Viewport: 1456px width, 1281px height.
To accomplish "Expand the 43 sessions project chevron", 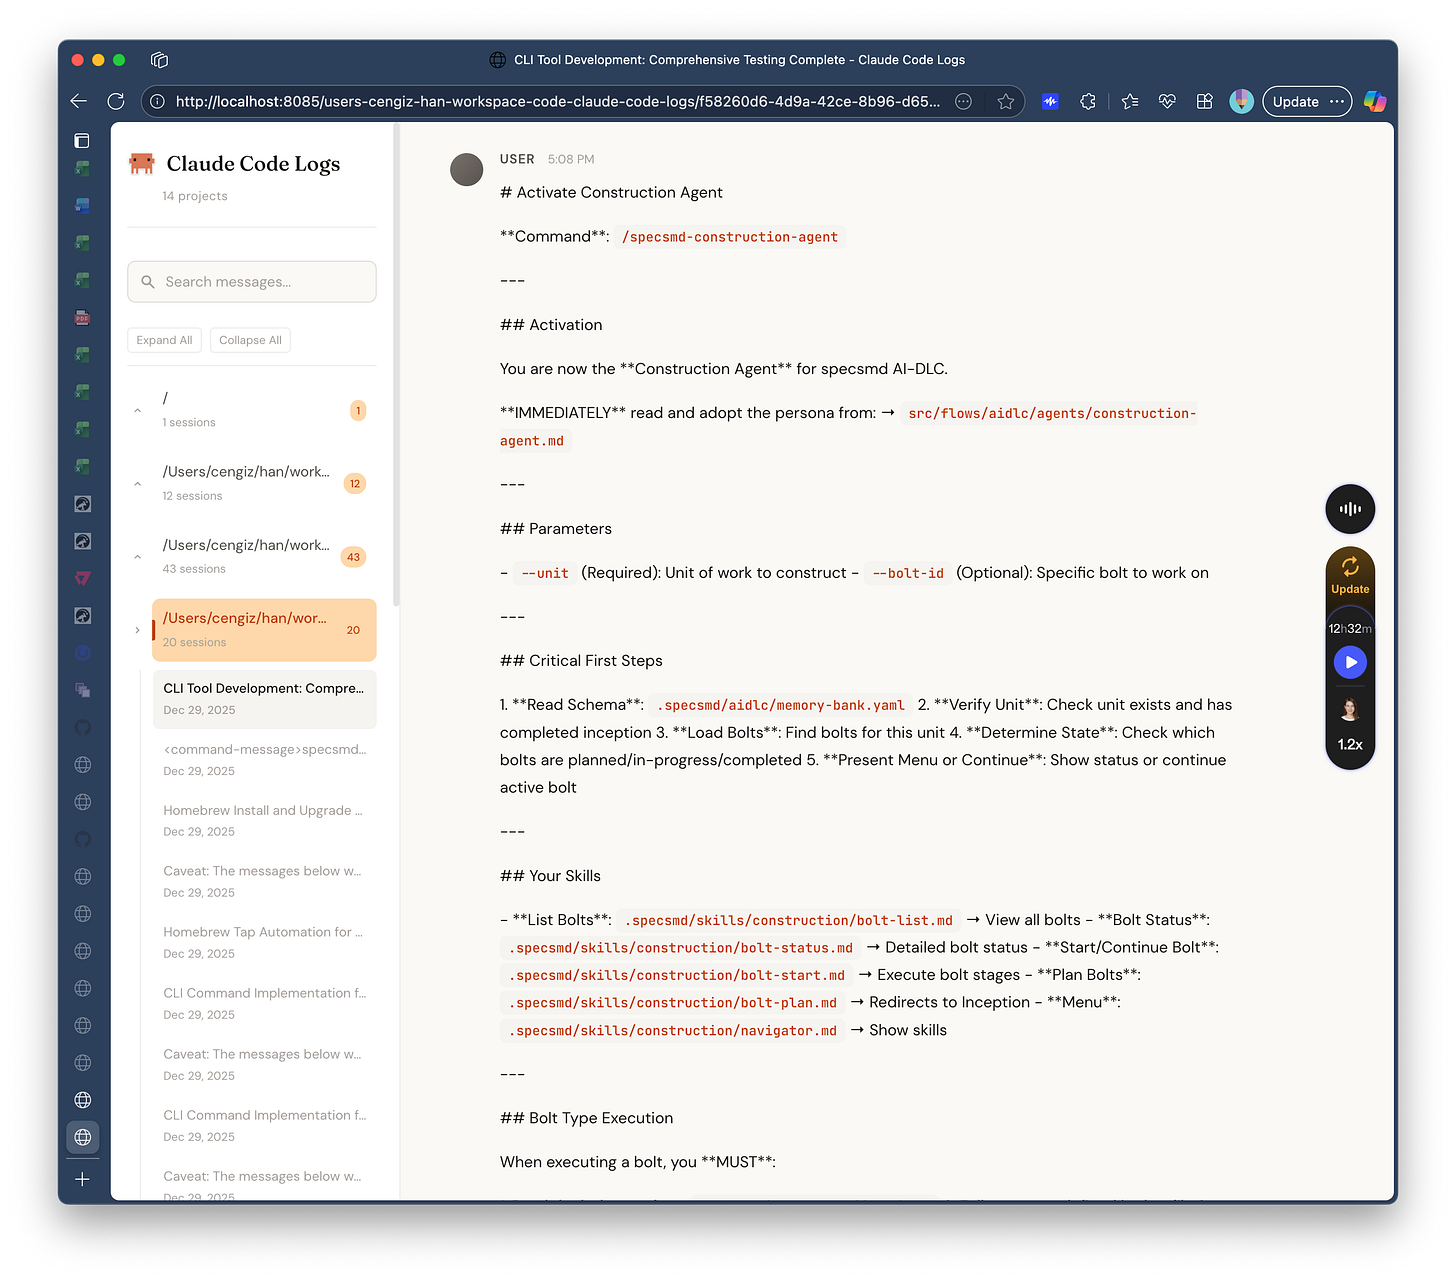I will coord(138,557).
